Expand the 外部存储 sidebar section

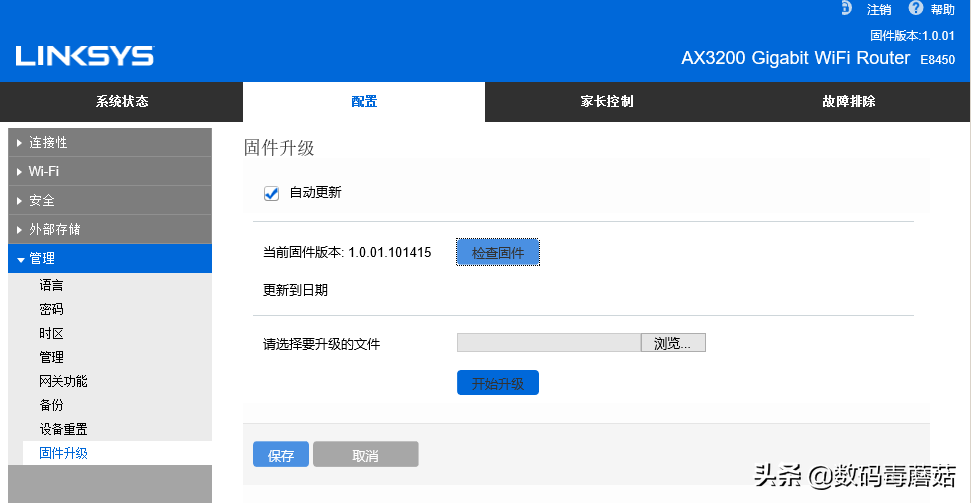[x=110, y=230]
